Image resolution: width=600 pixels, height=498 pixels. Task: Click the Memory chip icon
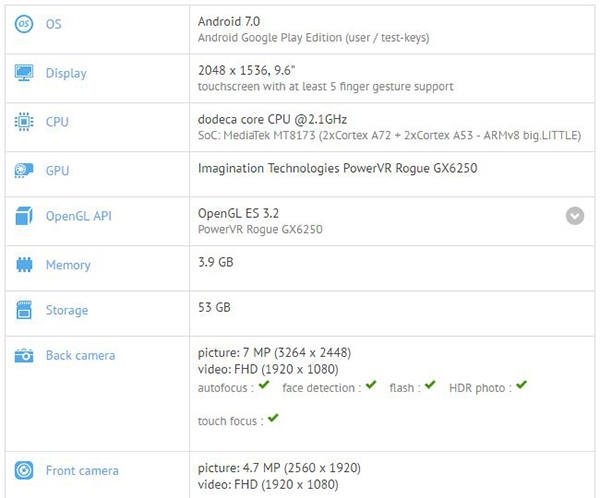[24, 265]
